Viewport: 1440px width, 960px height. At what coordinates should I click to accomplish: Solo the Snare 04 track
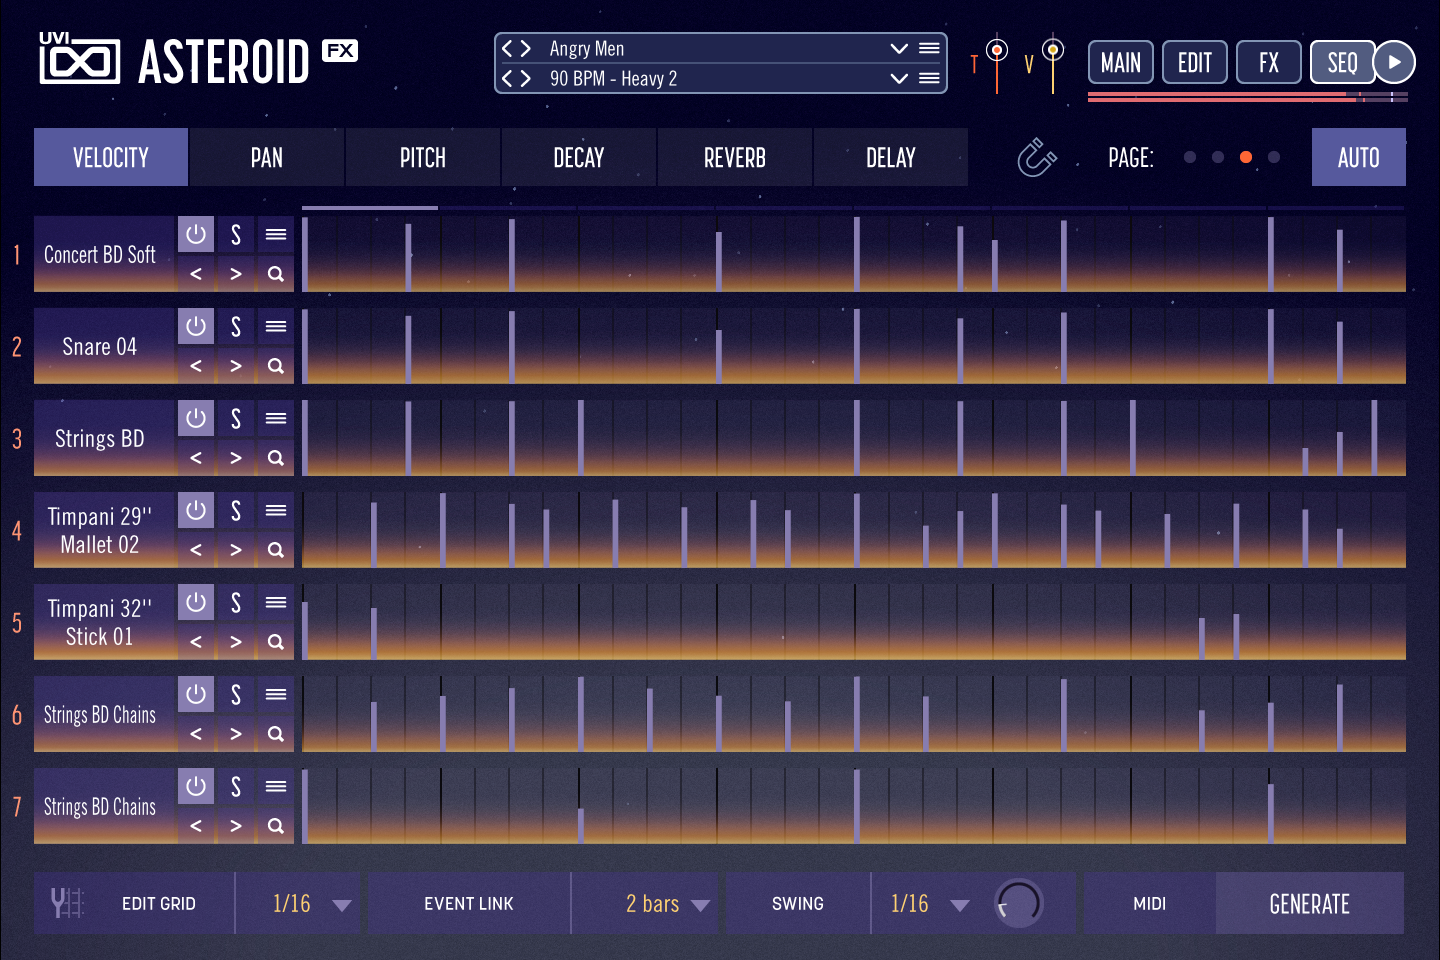point(236,326)
